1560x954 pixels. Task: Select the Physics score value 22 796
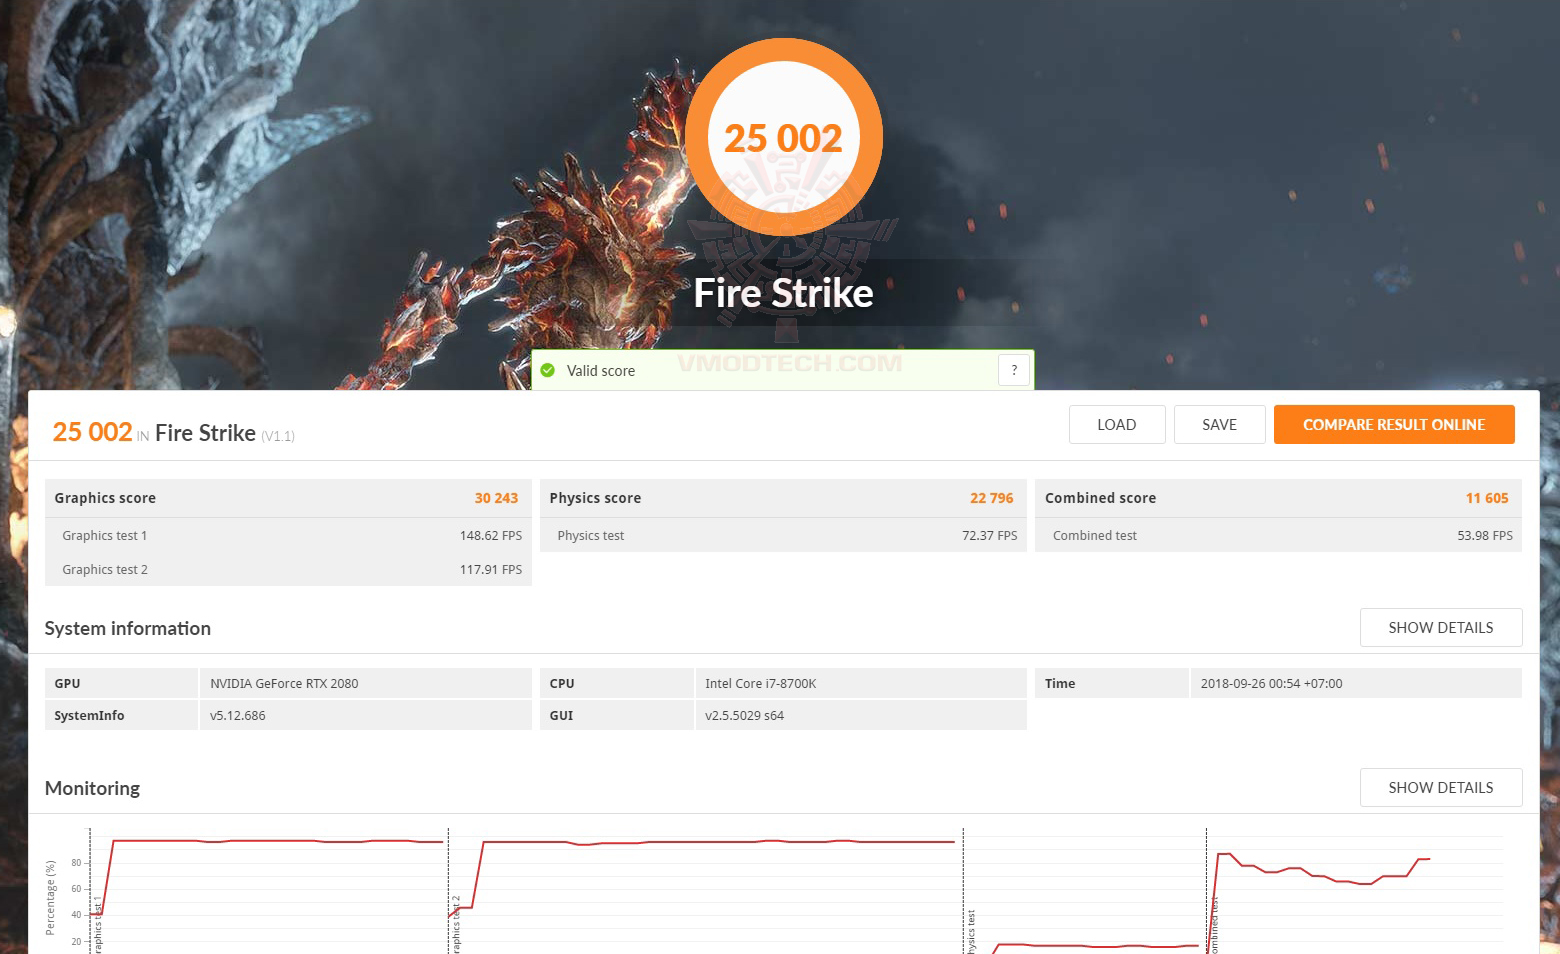point(991,497)
